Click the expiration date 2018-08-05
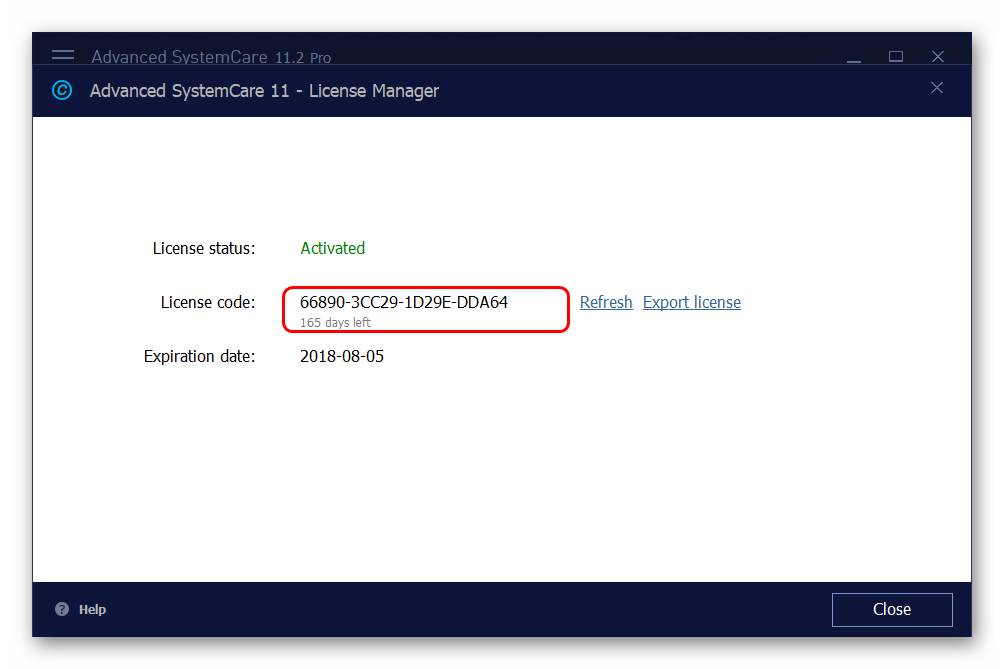1004x669 pixels. 342,357
